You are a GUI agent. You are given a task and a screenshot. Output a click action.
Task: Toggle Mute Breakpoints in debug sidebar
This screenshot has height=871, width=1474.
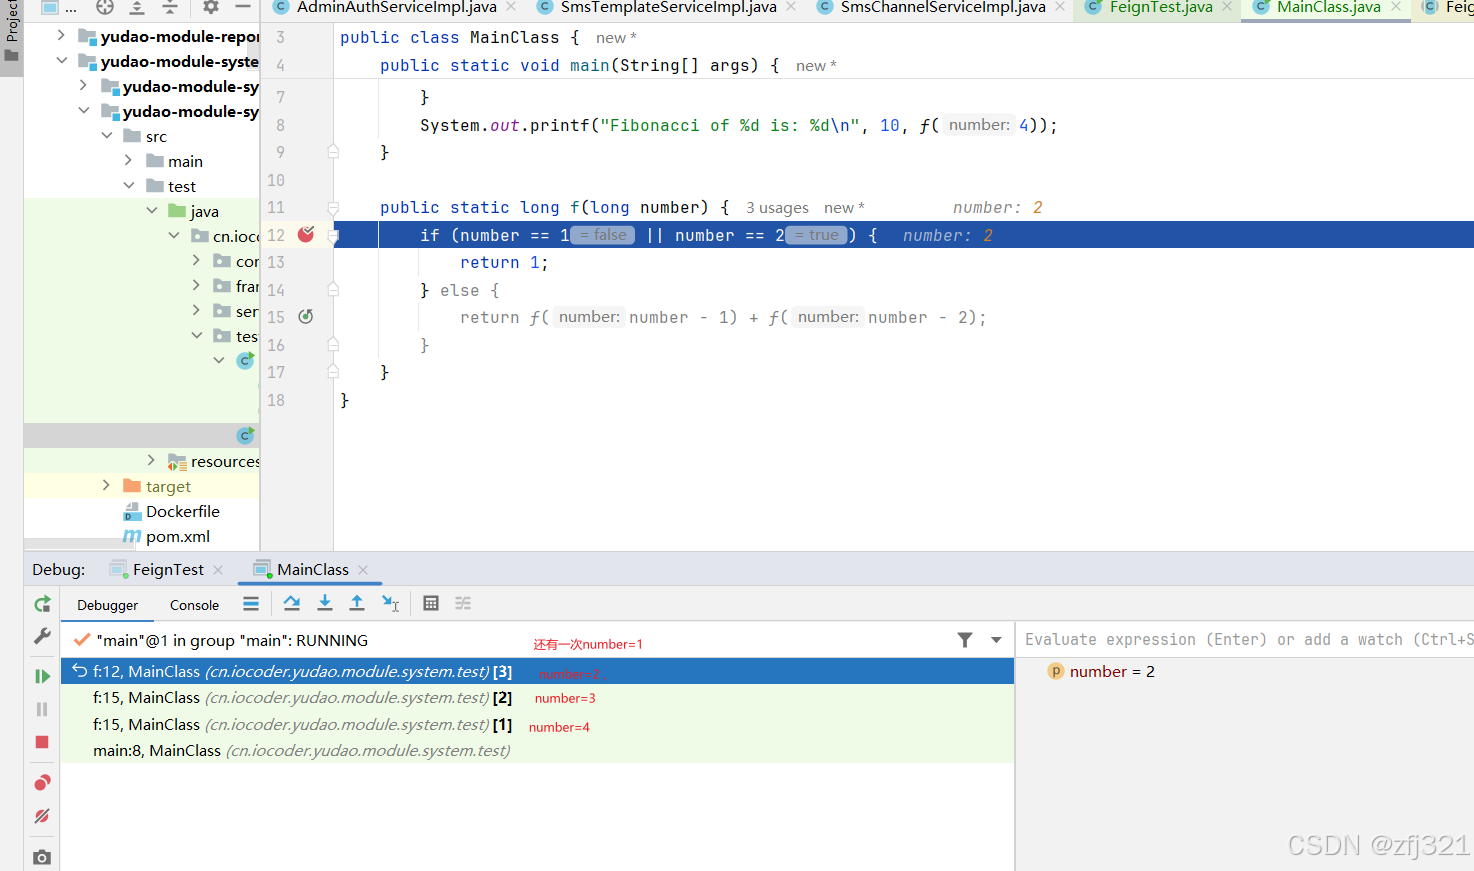[x=42, y=816]
